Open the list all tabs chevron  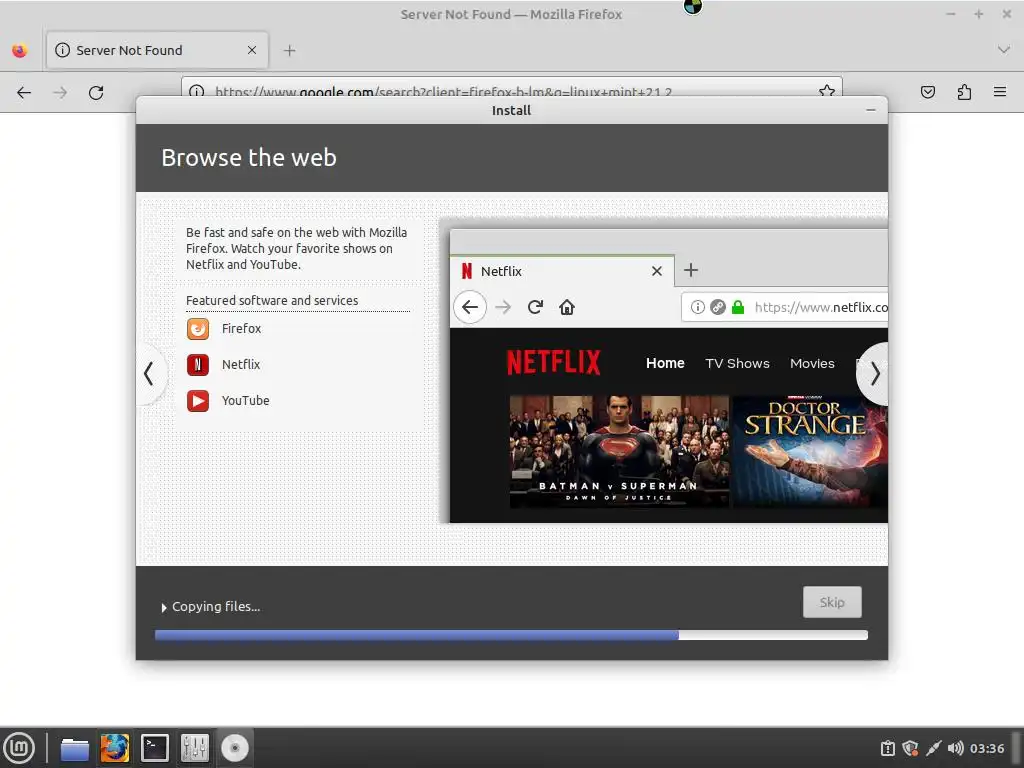tap(1004, 50)
